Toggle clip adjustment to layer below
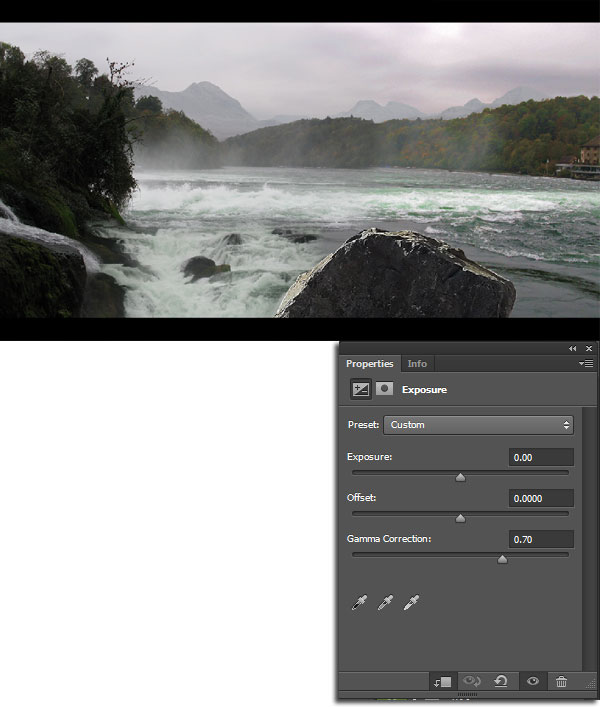Screen dimensions: 600x707 [442, 681]
